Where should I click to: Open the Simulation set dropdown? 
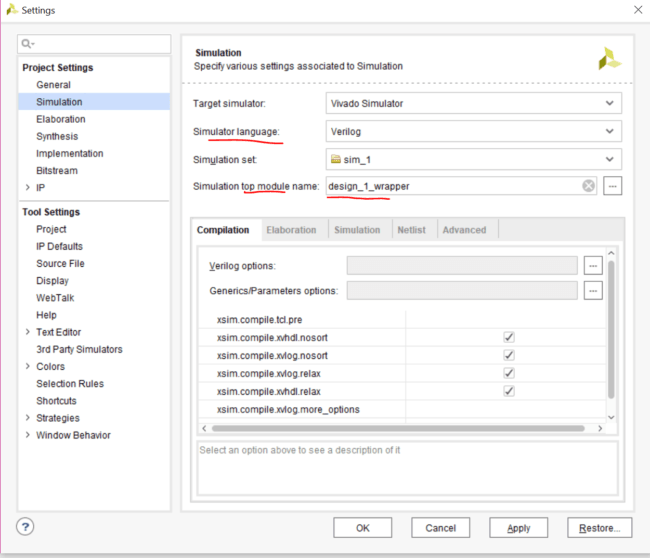(x=473, y=160)
